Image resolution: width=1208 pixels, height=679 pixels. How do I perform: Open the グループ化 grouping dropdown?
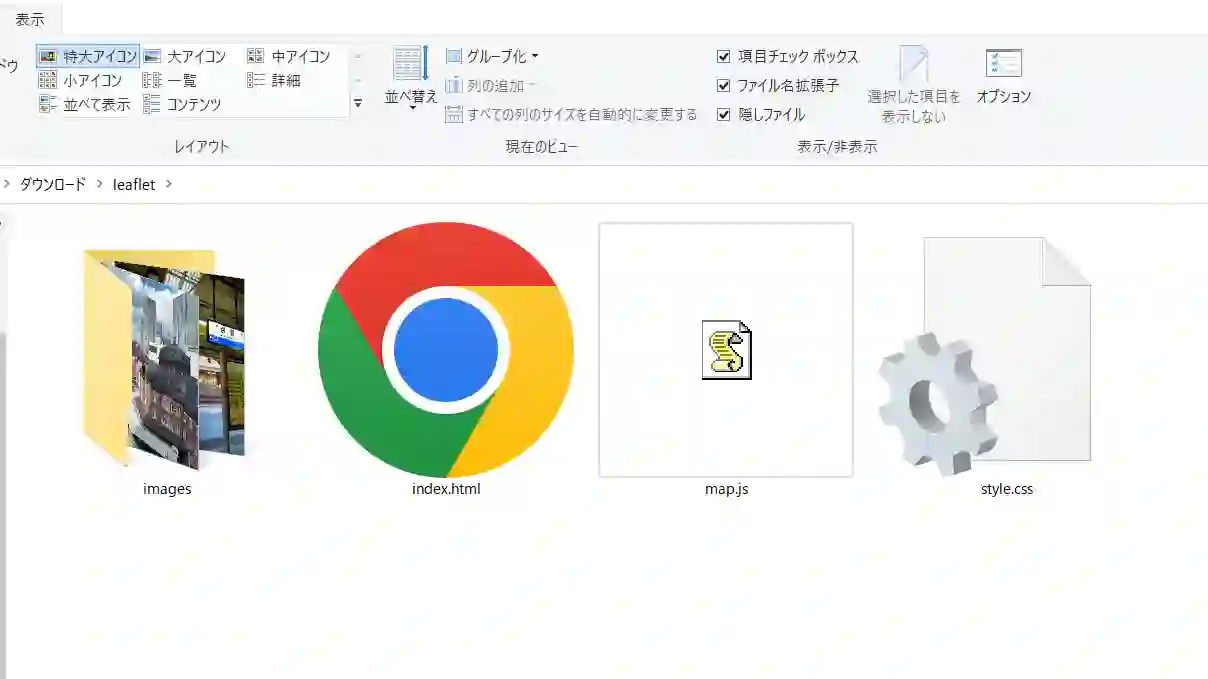[x=496, y=56]
